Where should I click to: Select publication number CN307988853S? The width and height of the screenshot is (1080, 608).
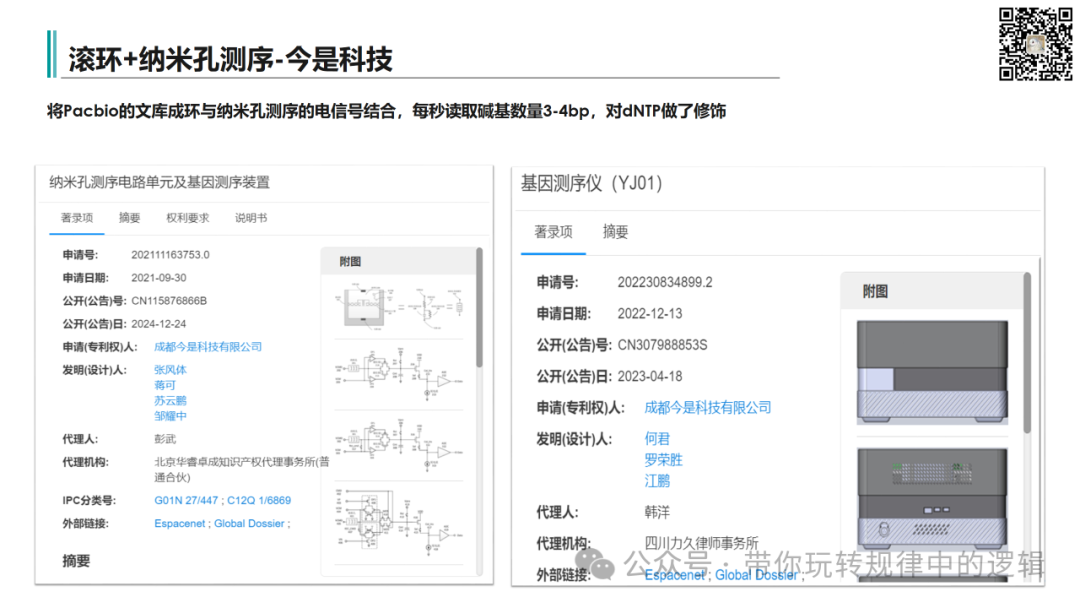(x=662, y=345)
